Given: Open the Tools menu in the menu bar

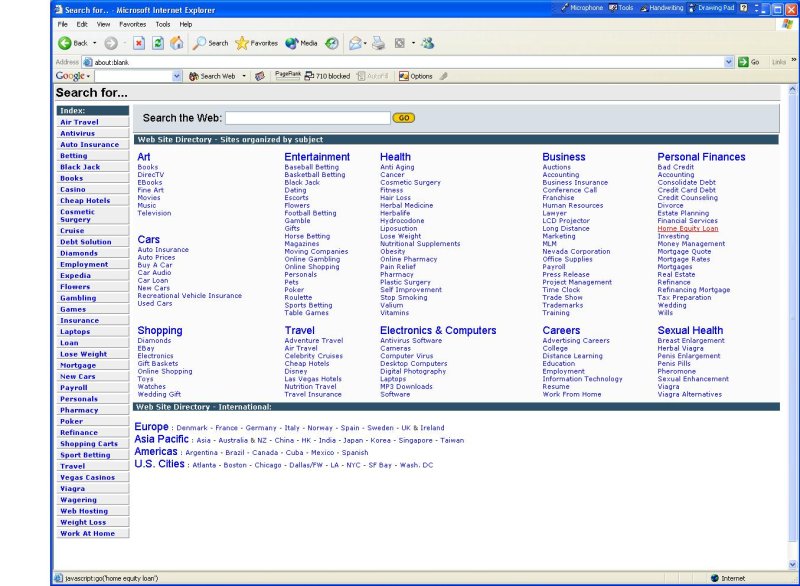Looking at the screenshot, I should [x=163, y=24].
